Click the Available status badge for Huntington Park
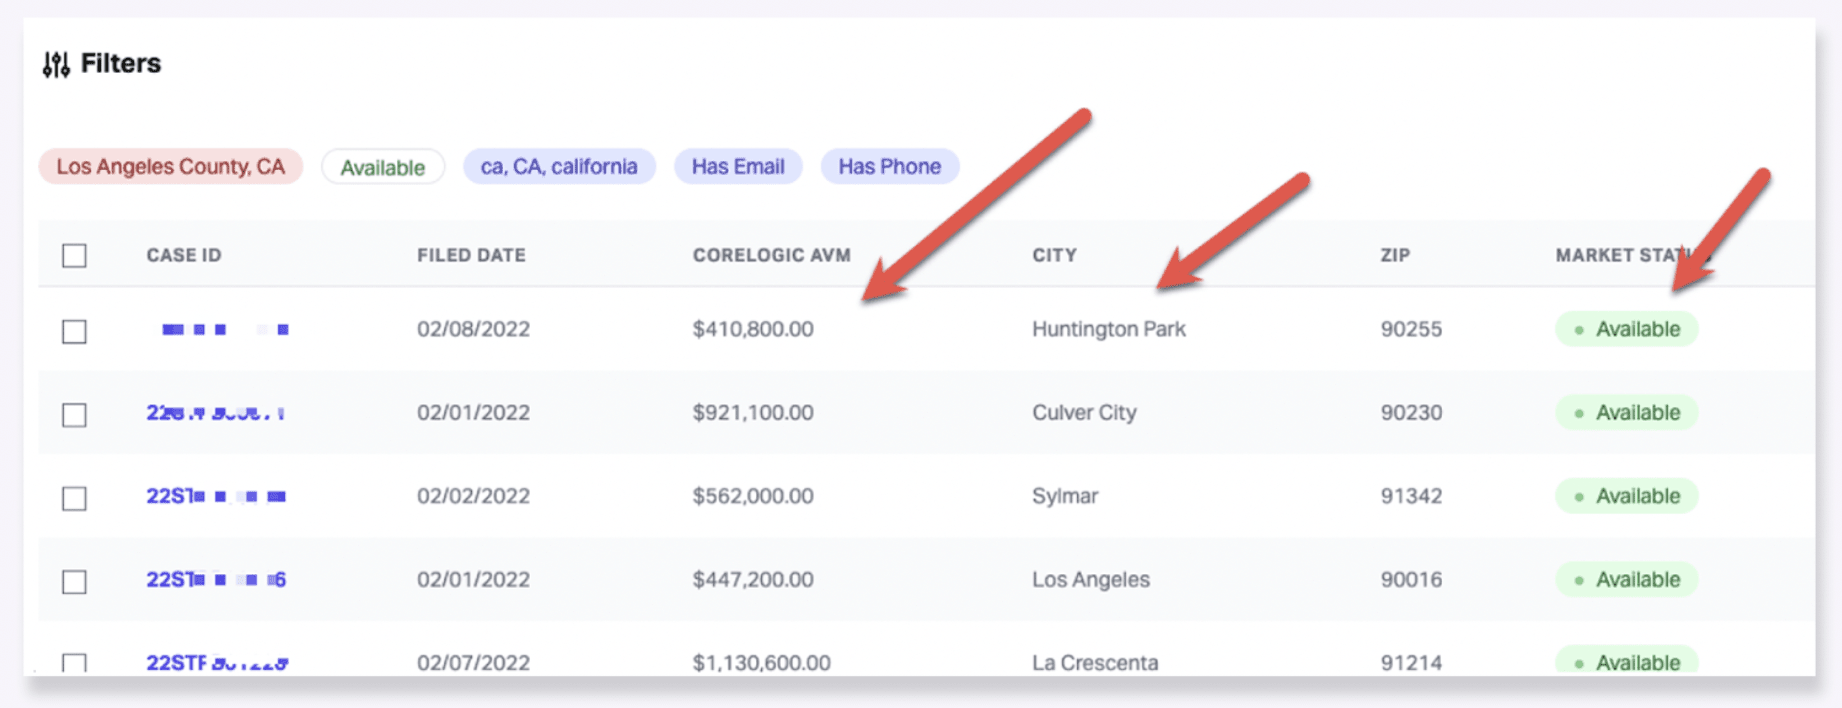The height and width of the screenshot is (708, 1842). click(x=1626, y=330)
